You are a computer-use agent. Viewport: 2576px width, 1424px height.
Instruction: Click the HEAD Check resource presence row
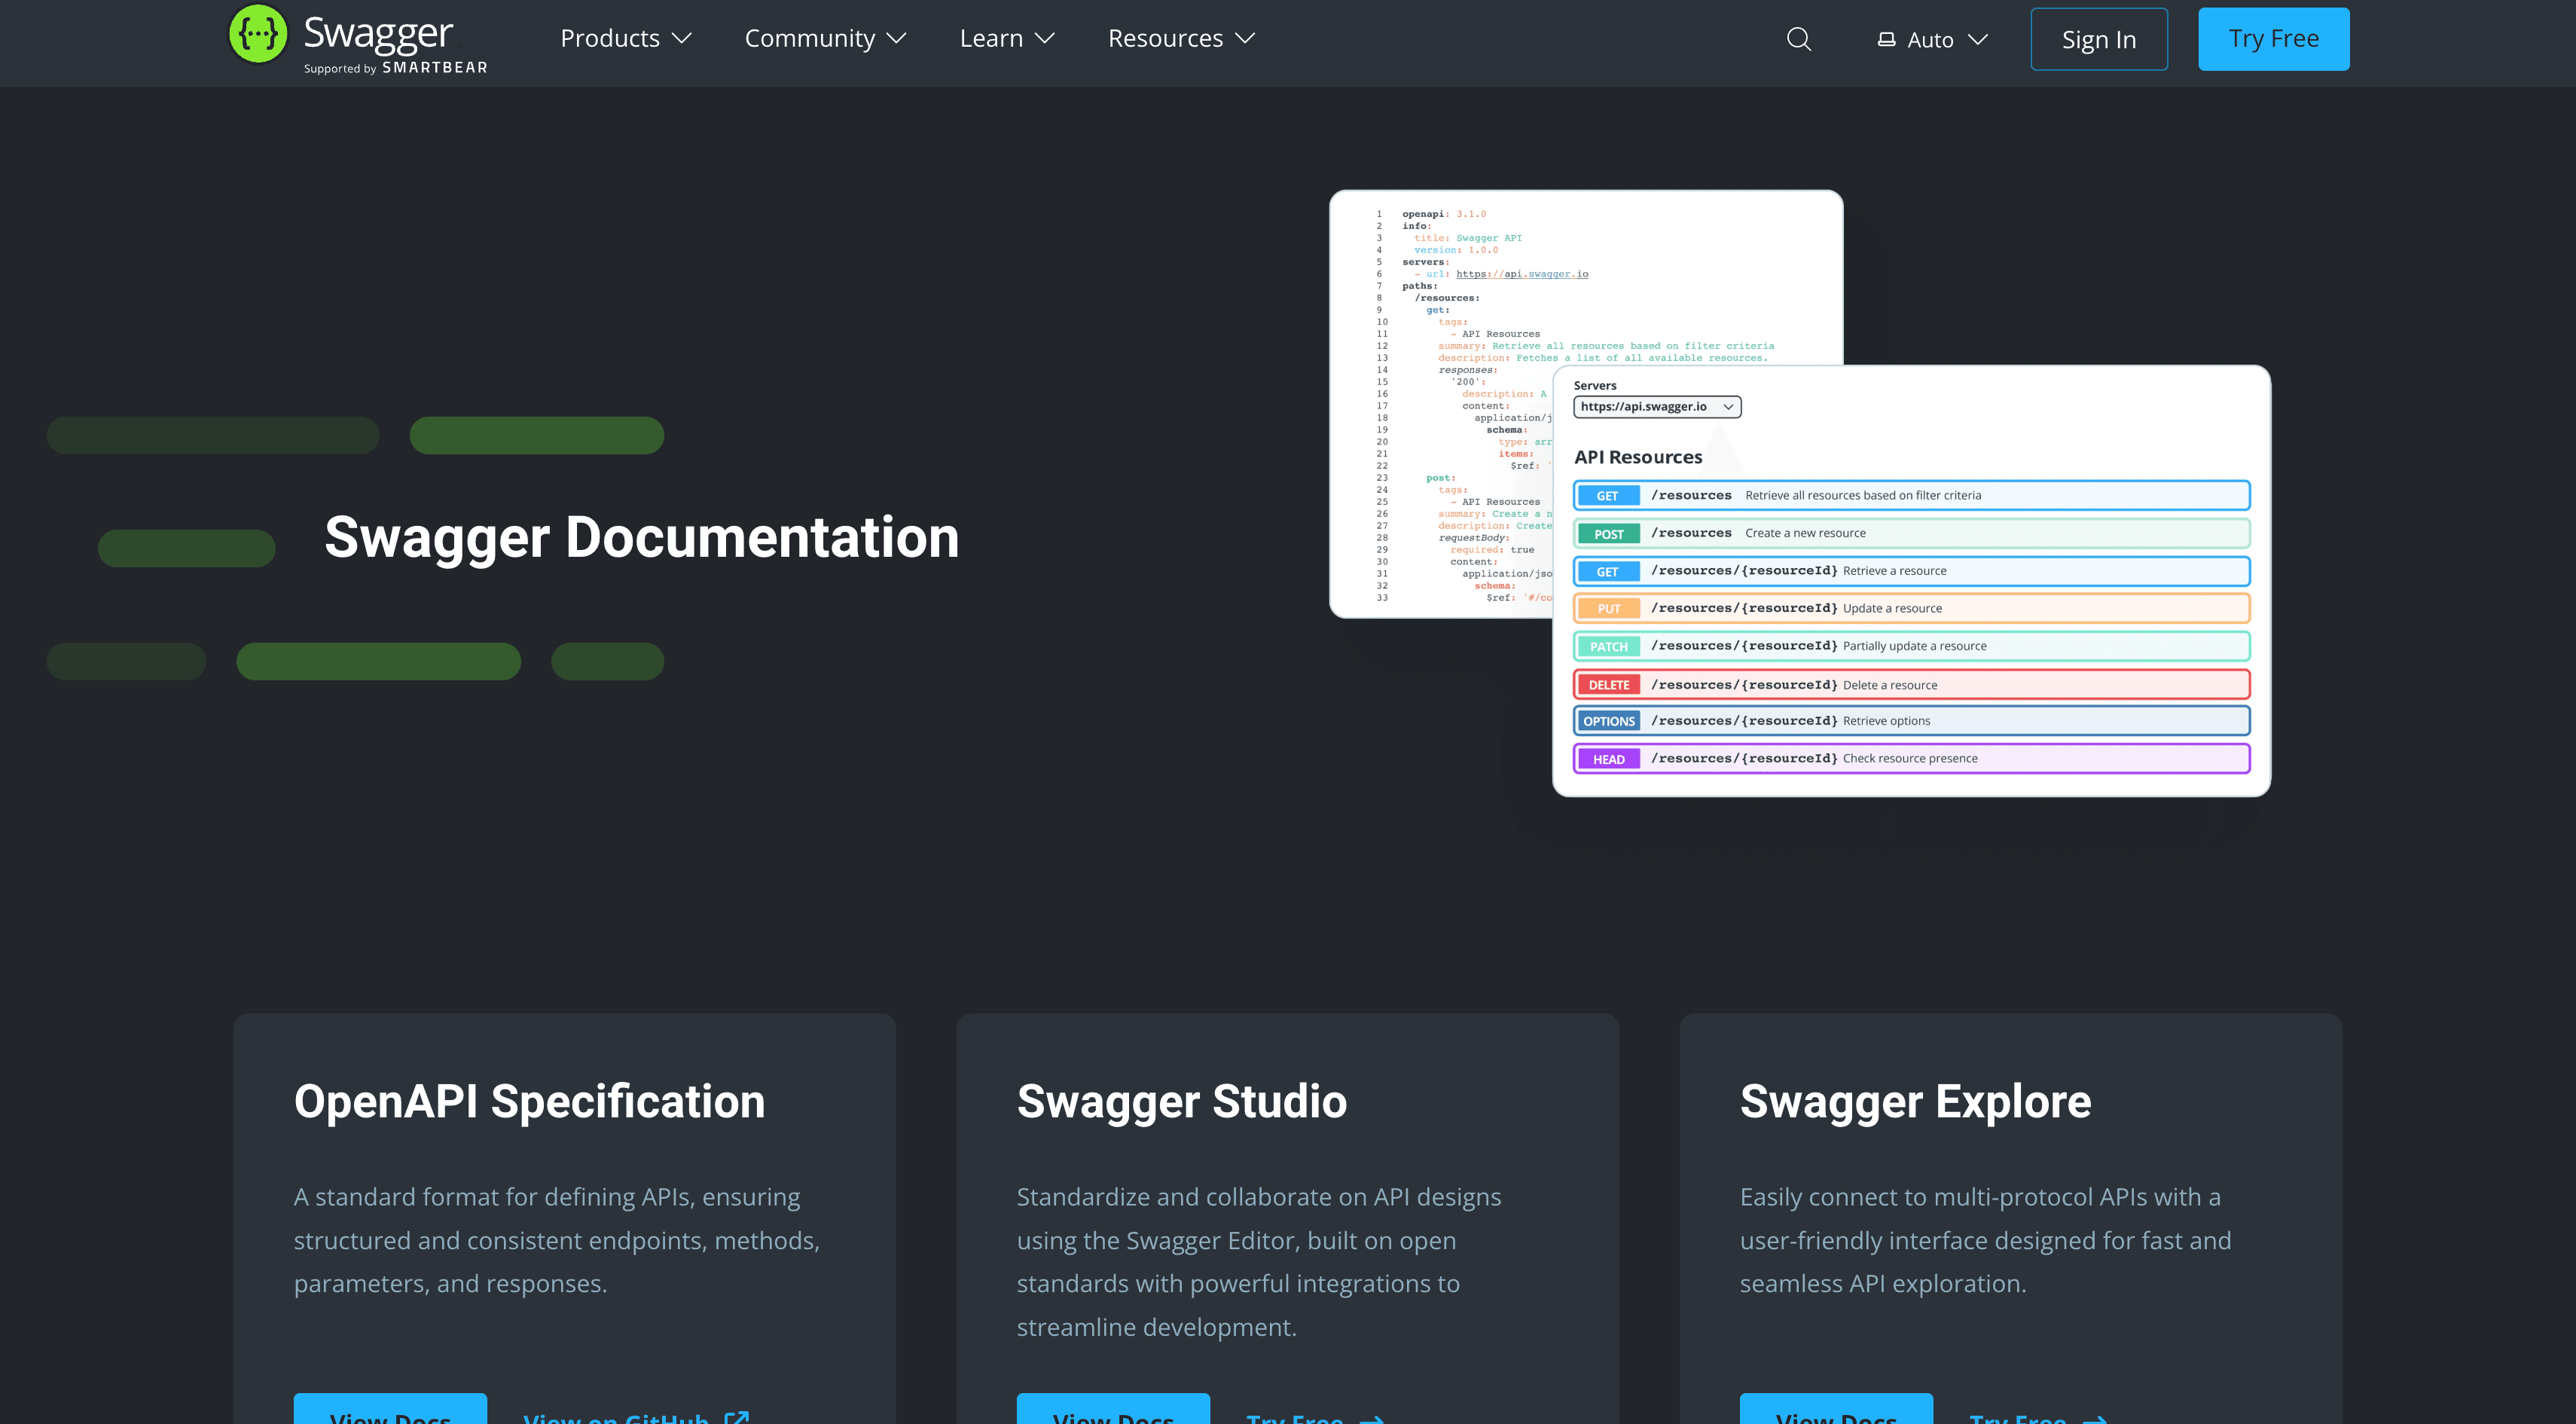(1911, 758)
